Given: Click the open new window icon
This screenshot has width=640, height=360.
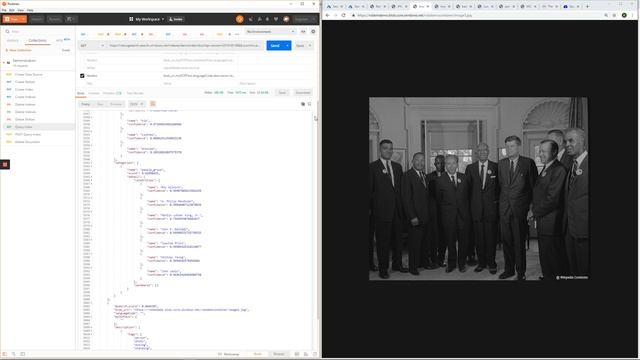Looking at the screenshot, I should point(70,19).
